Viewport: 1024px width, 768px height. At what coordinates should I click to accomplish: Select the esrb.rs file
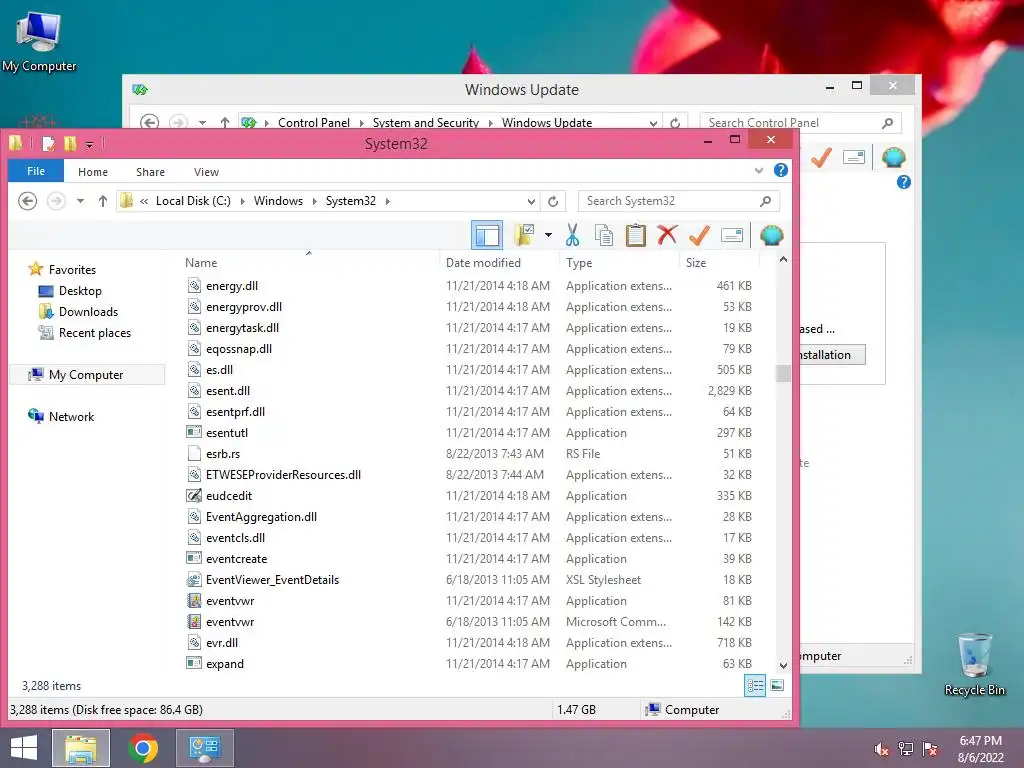click(x=223, y=454)
